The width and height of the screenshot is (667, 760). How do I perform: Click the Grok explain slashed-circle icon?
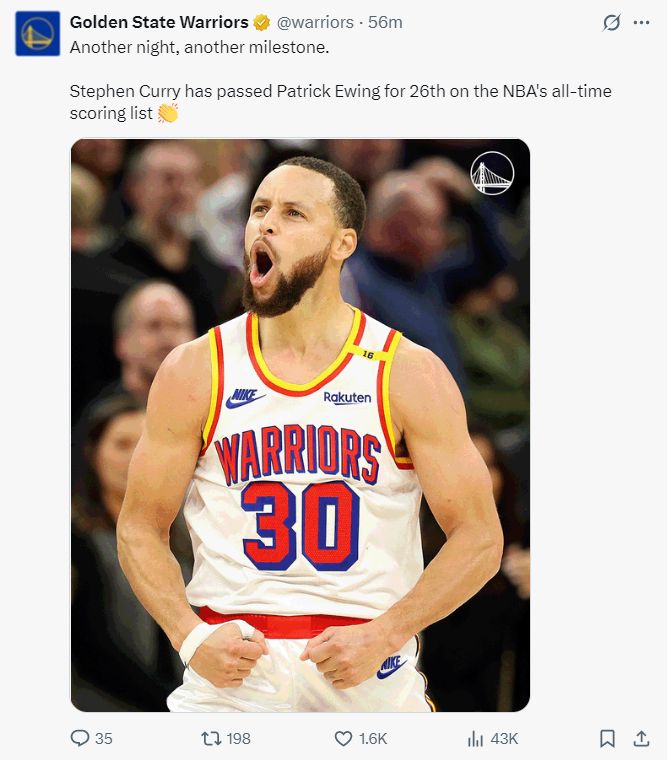pyautogui.click(x=612, y=22)
